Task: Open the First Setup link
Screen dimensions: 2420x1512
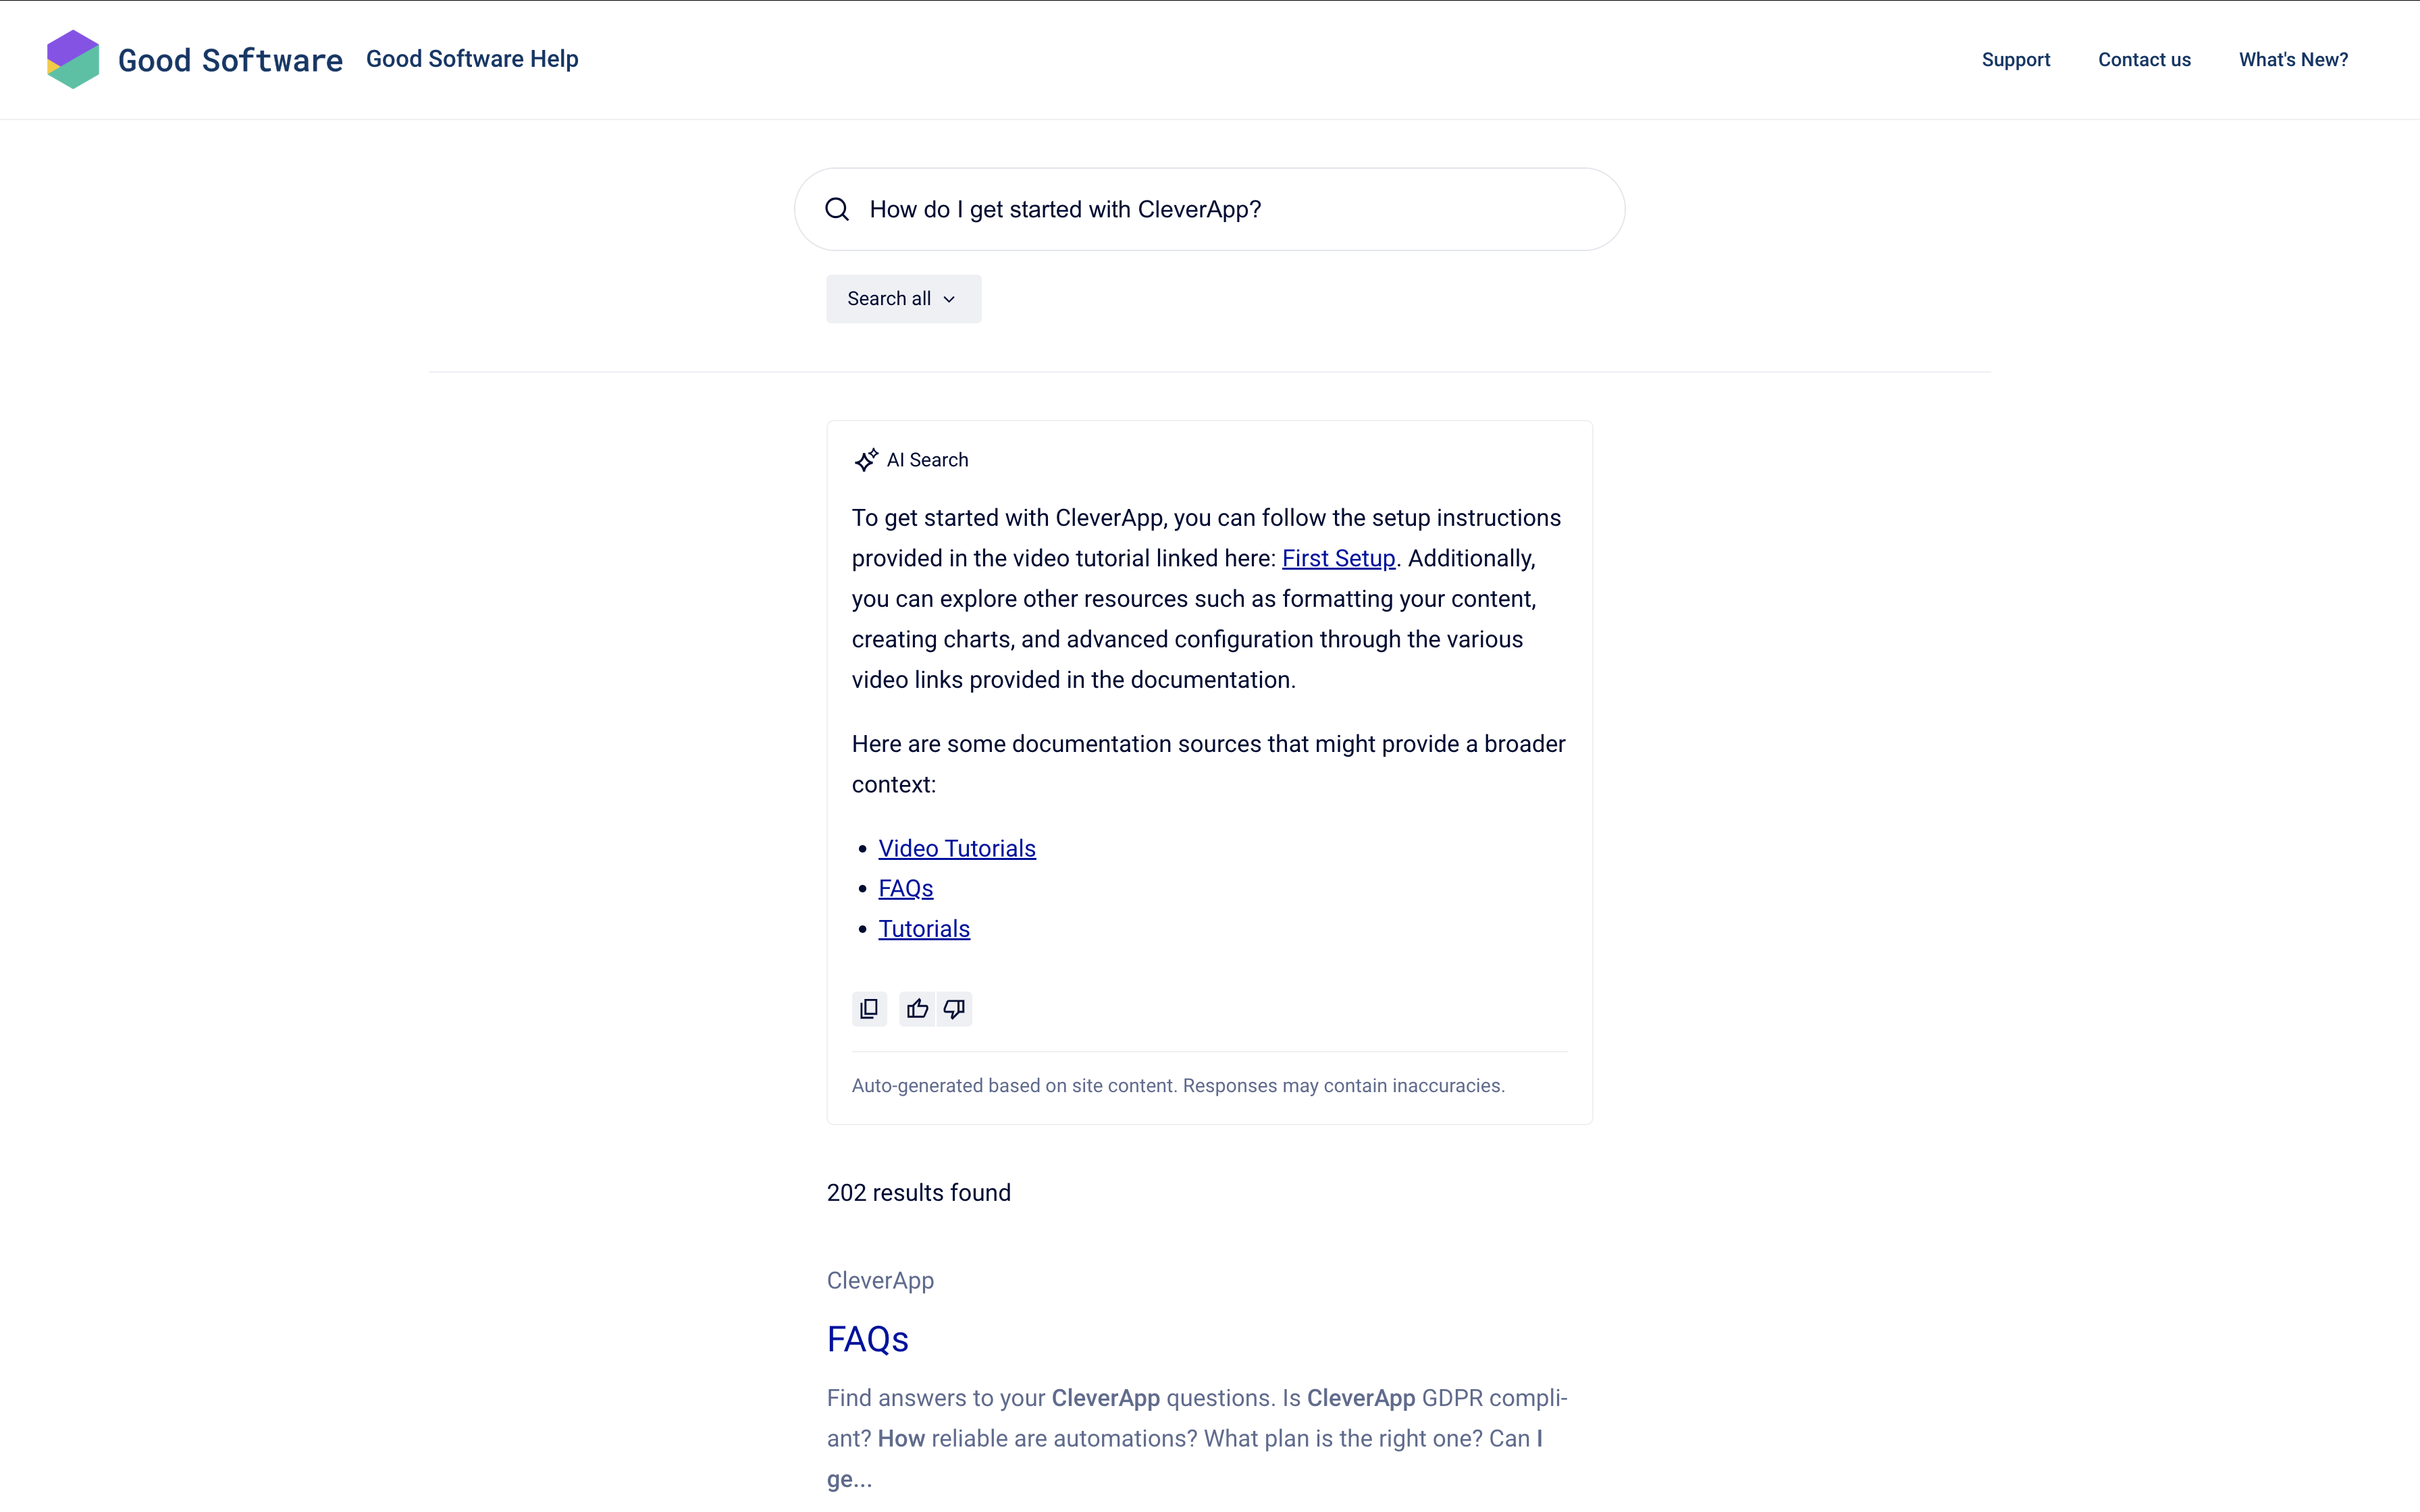Action: click(x=1338, y=558)
